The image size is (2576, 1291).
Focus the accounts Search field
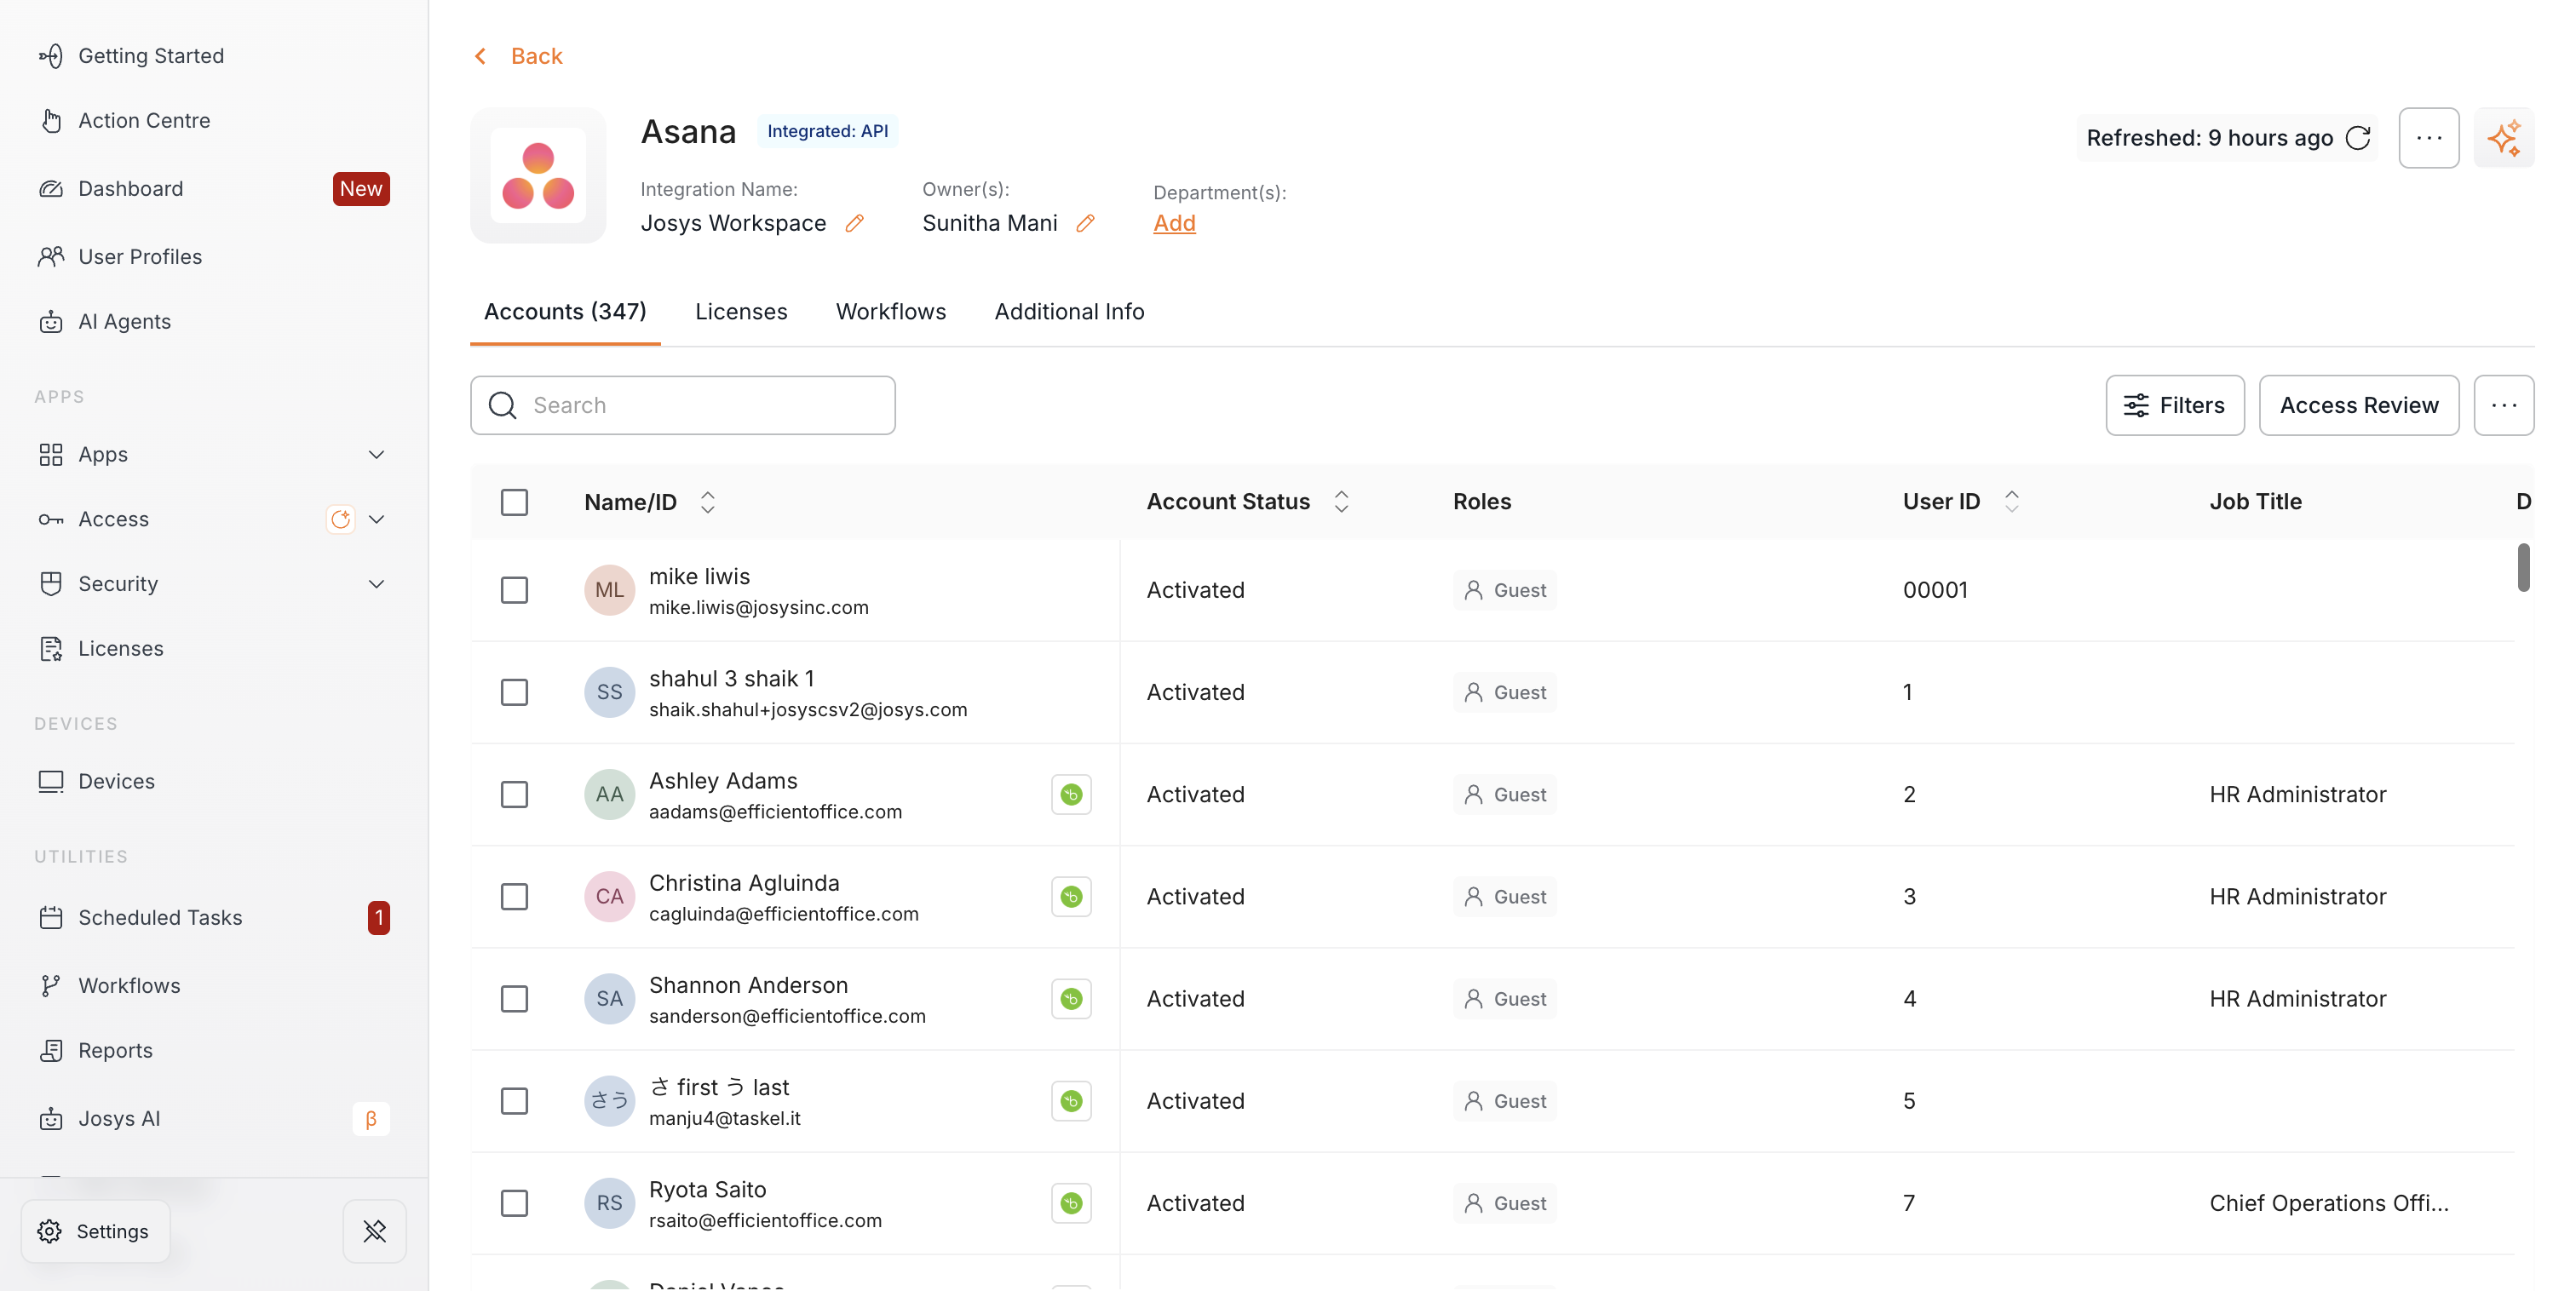pos(683,405)
